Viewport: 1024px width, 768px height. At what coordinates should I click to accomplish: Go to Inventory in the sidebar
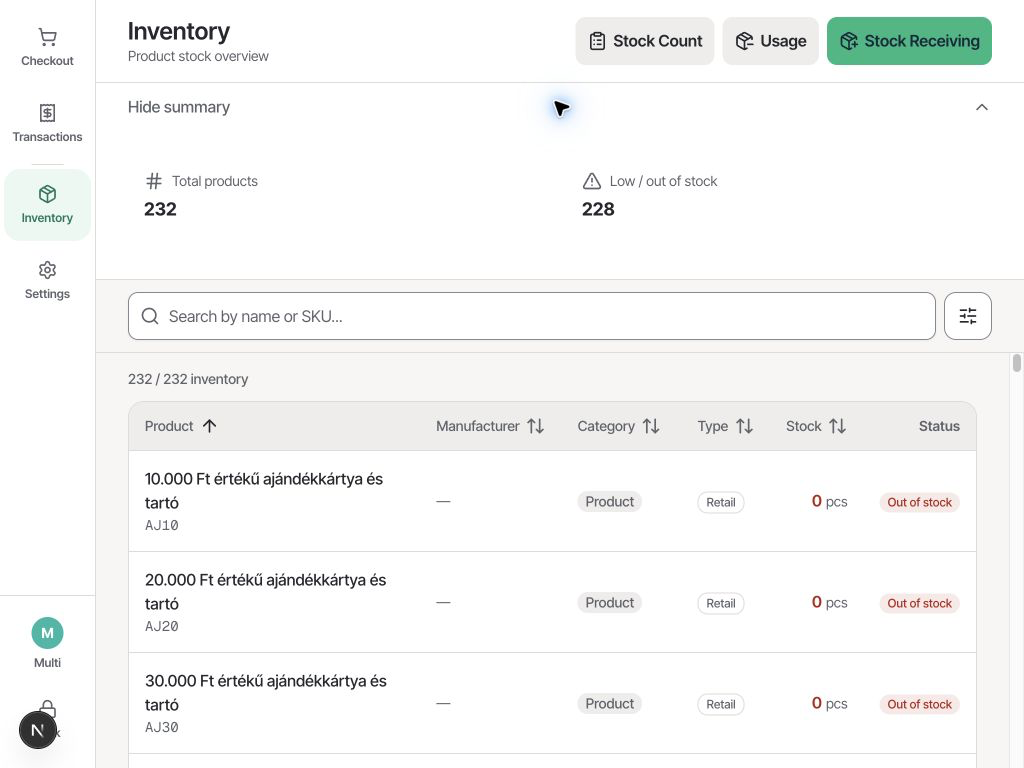(47, 205)
